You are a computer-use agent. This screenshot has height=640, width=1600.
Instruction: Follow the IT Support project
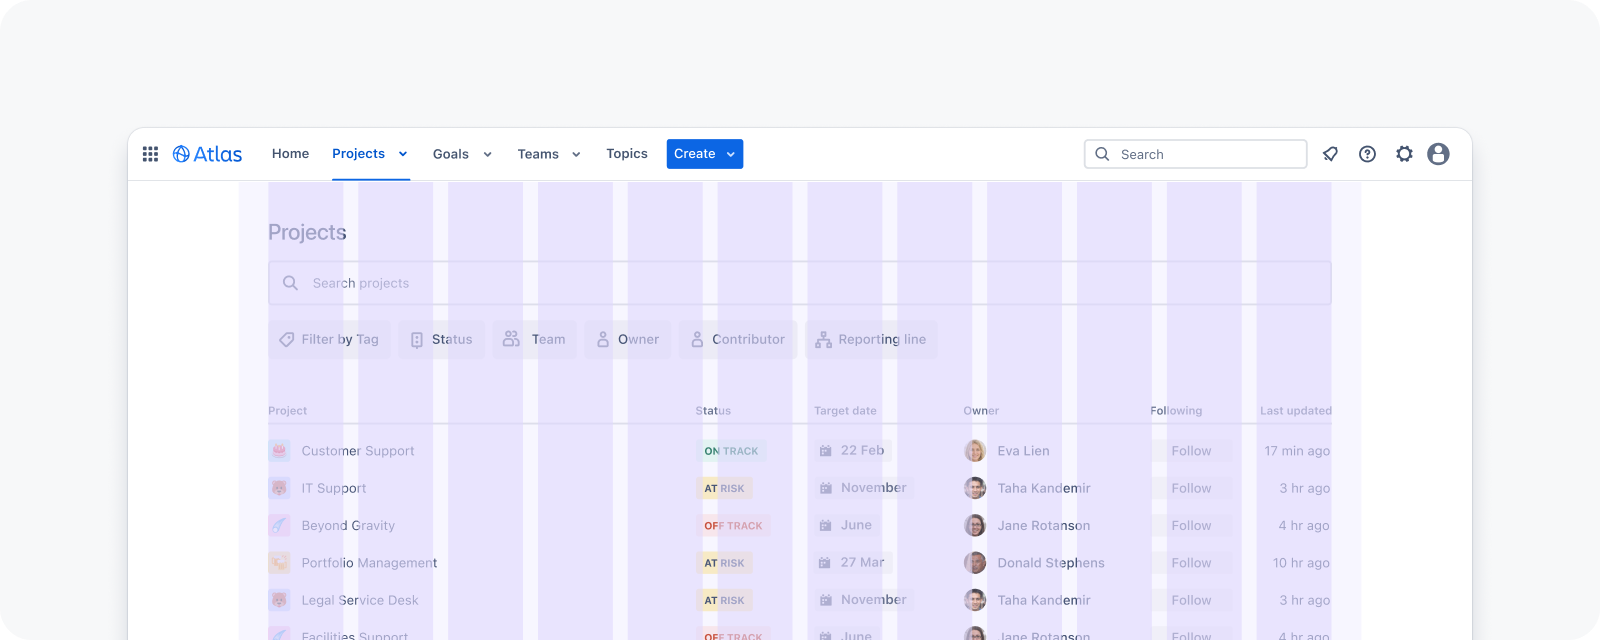point(1191,488)
